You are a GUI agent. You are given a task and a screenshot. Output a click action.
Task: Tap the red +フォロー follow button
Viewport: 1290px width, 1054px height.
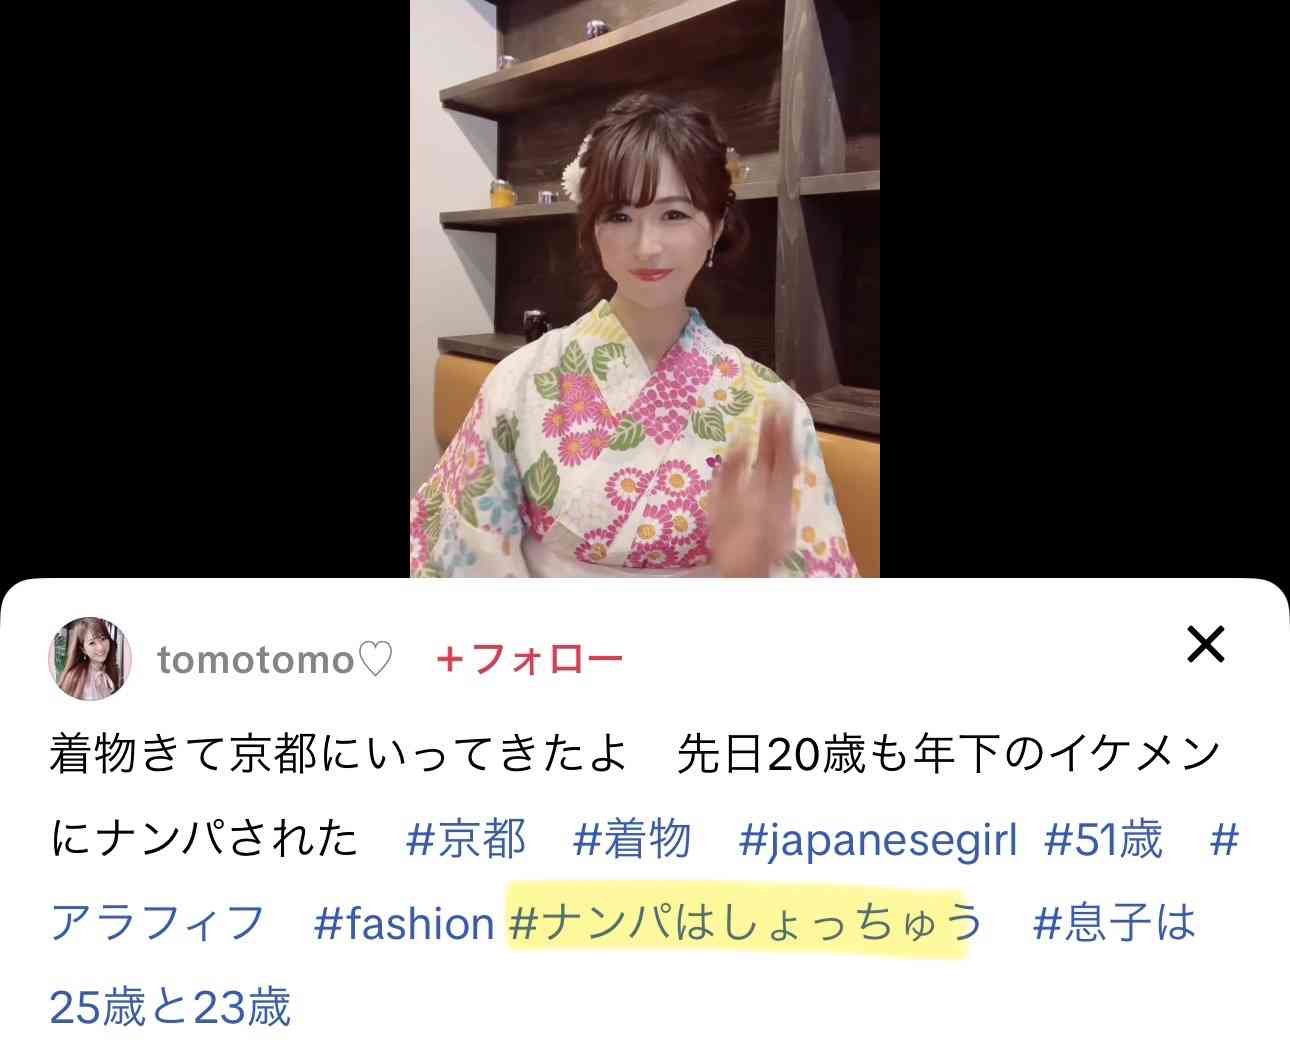pos(530,659)
